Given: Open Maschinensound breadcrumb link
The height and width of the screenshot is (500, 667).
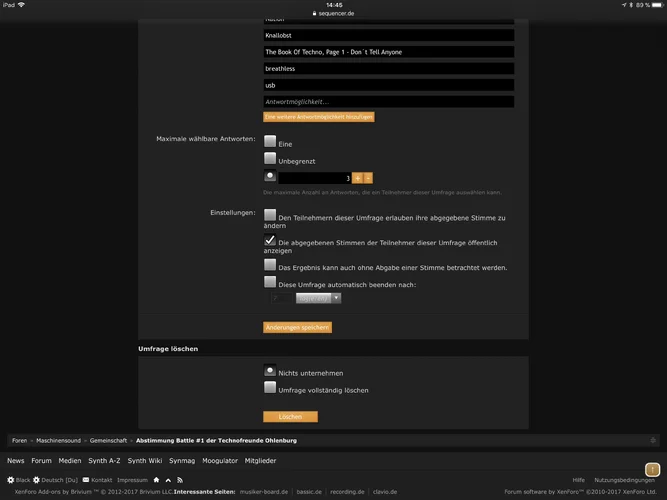Looking at the screenshot, I should pos(58,440).
